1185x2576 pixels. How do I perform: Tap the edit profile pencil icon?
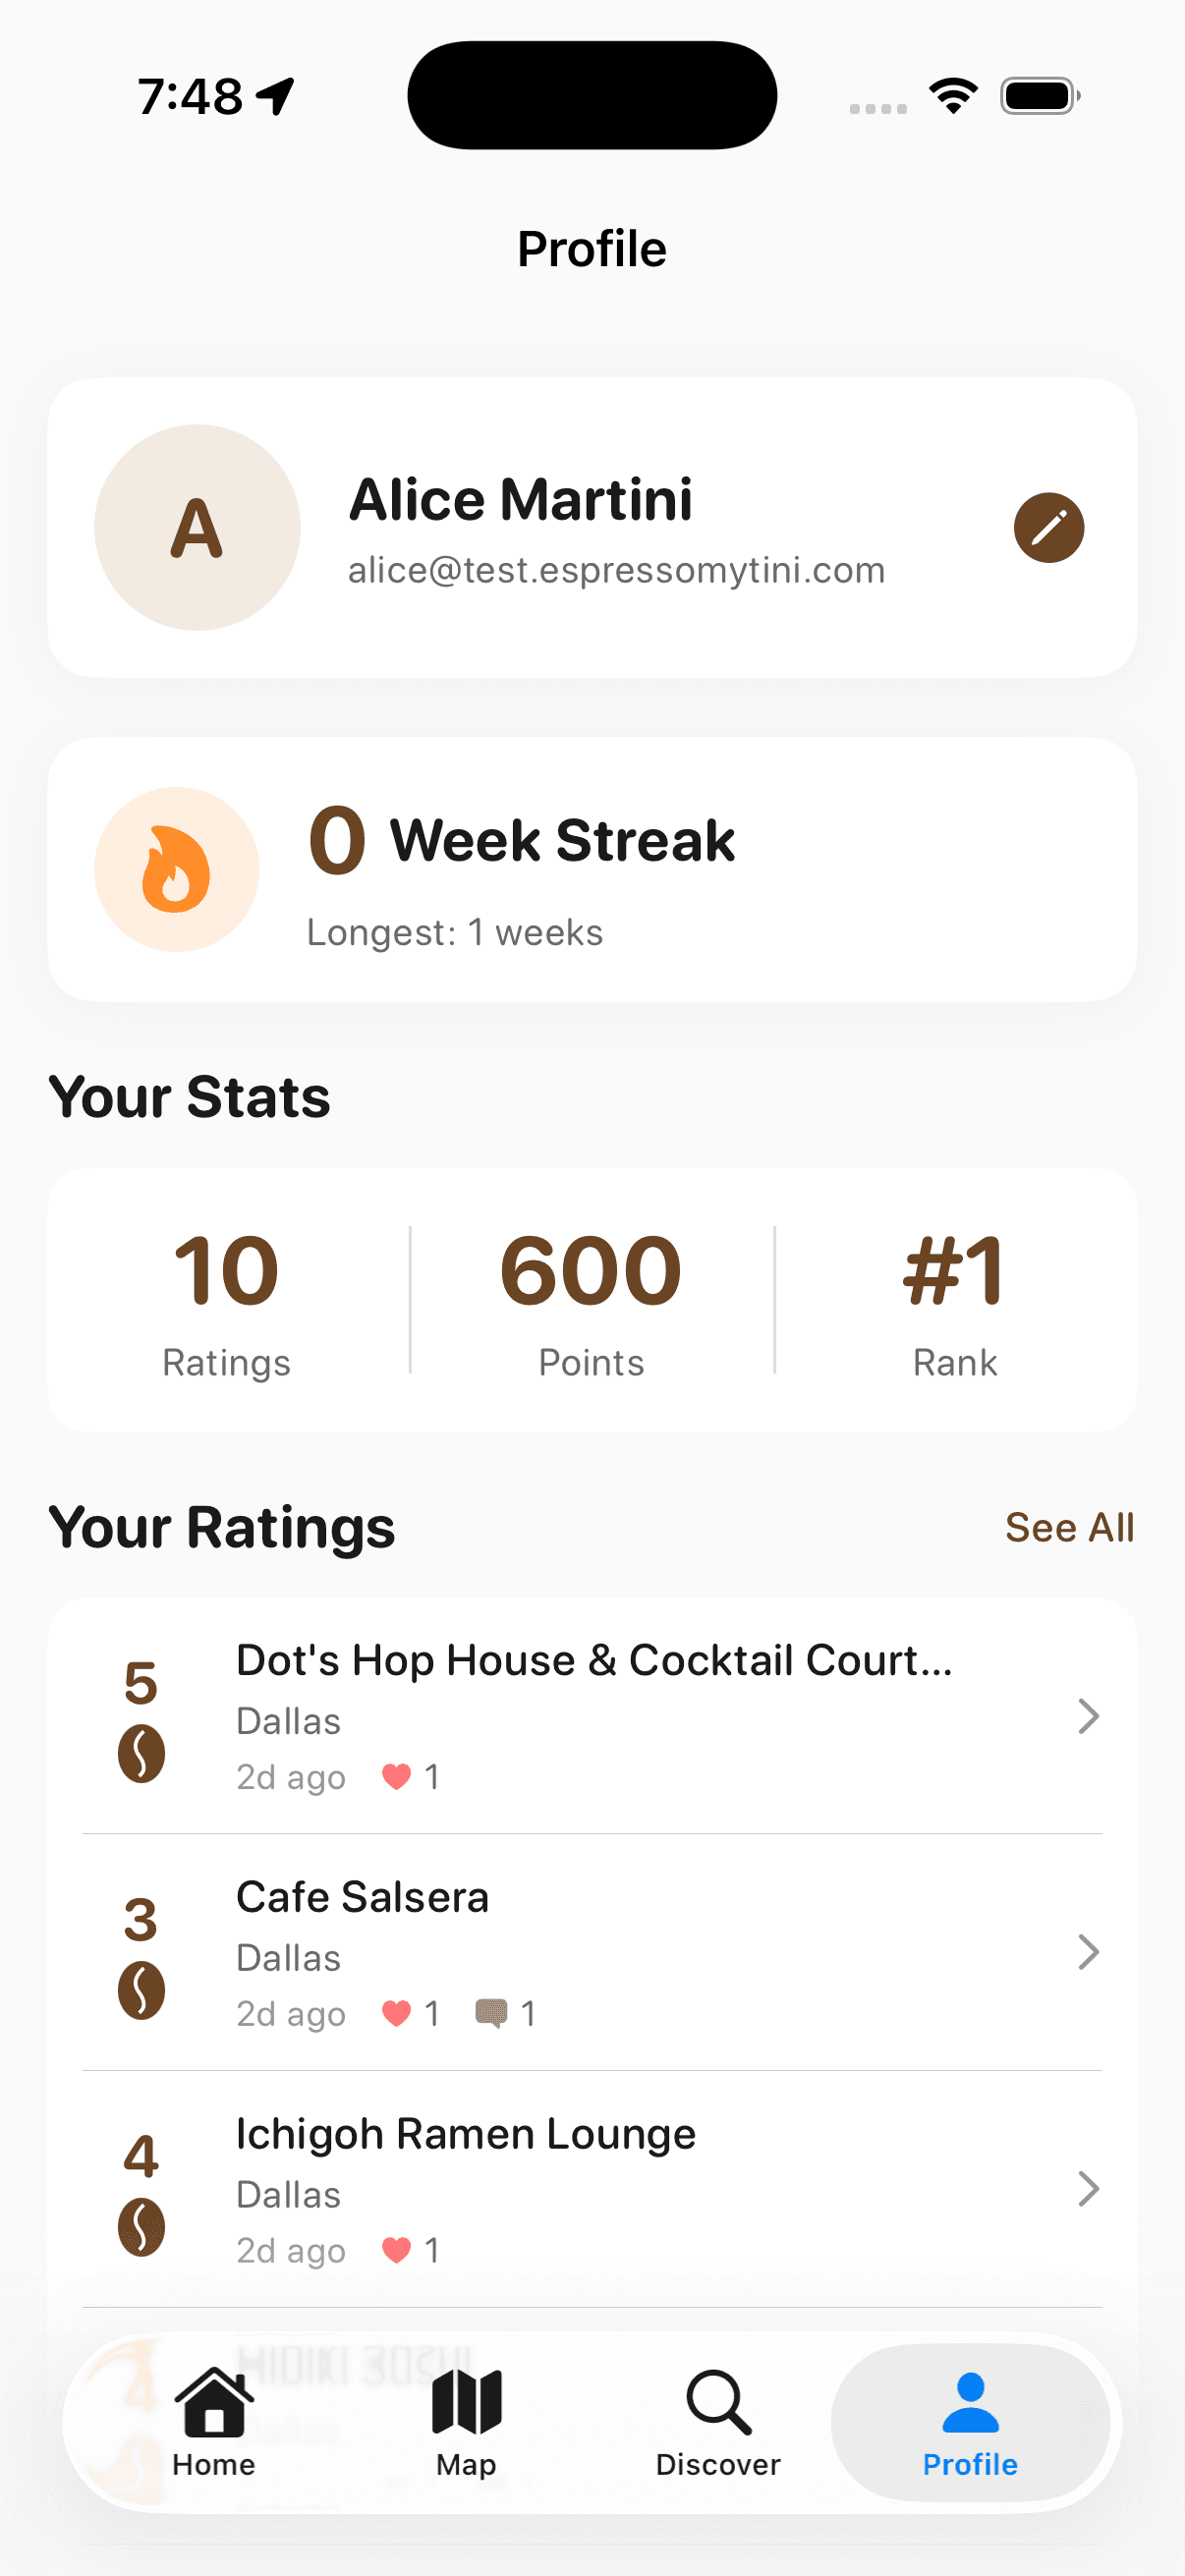click(1048, 527)
